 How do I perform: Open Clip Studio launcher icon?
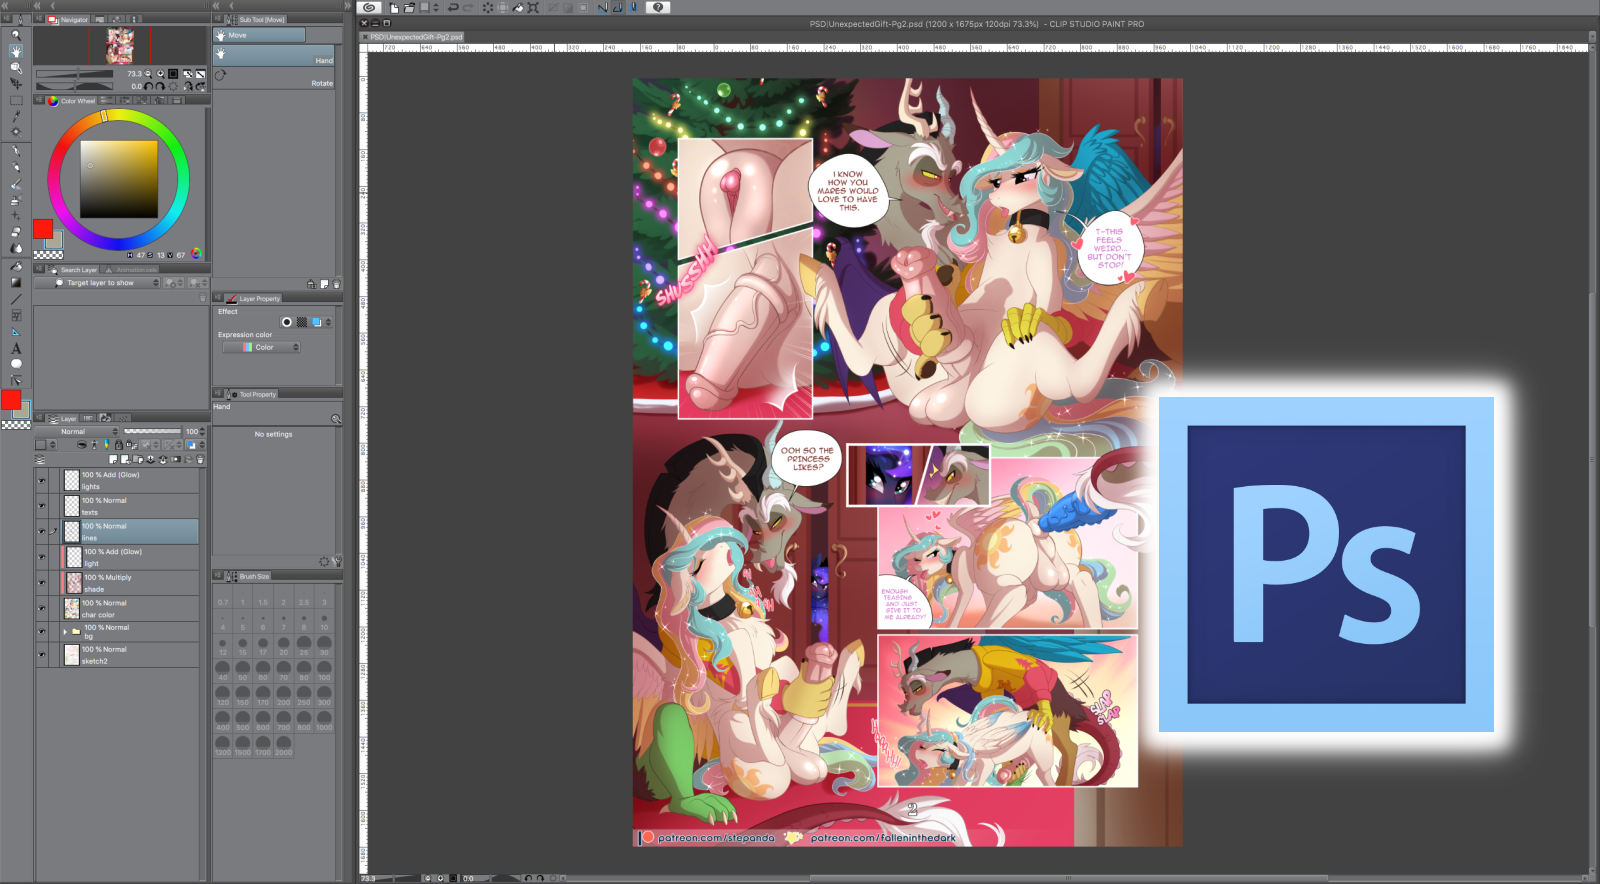[x=370, y=7]
